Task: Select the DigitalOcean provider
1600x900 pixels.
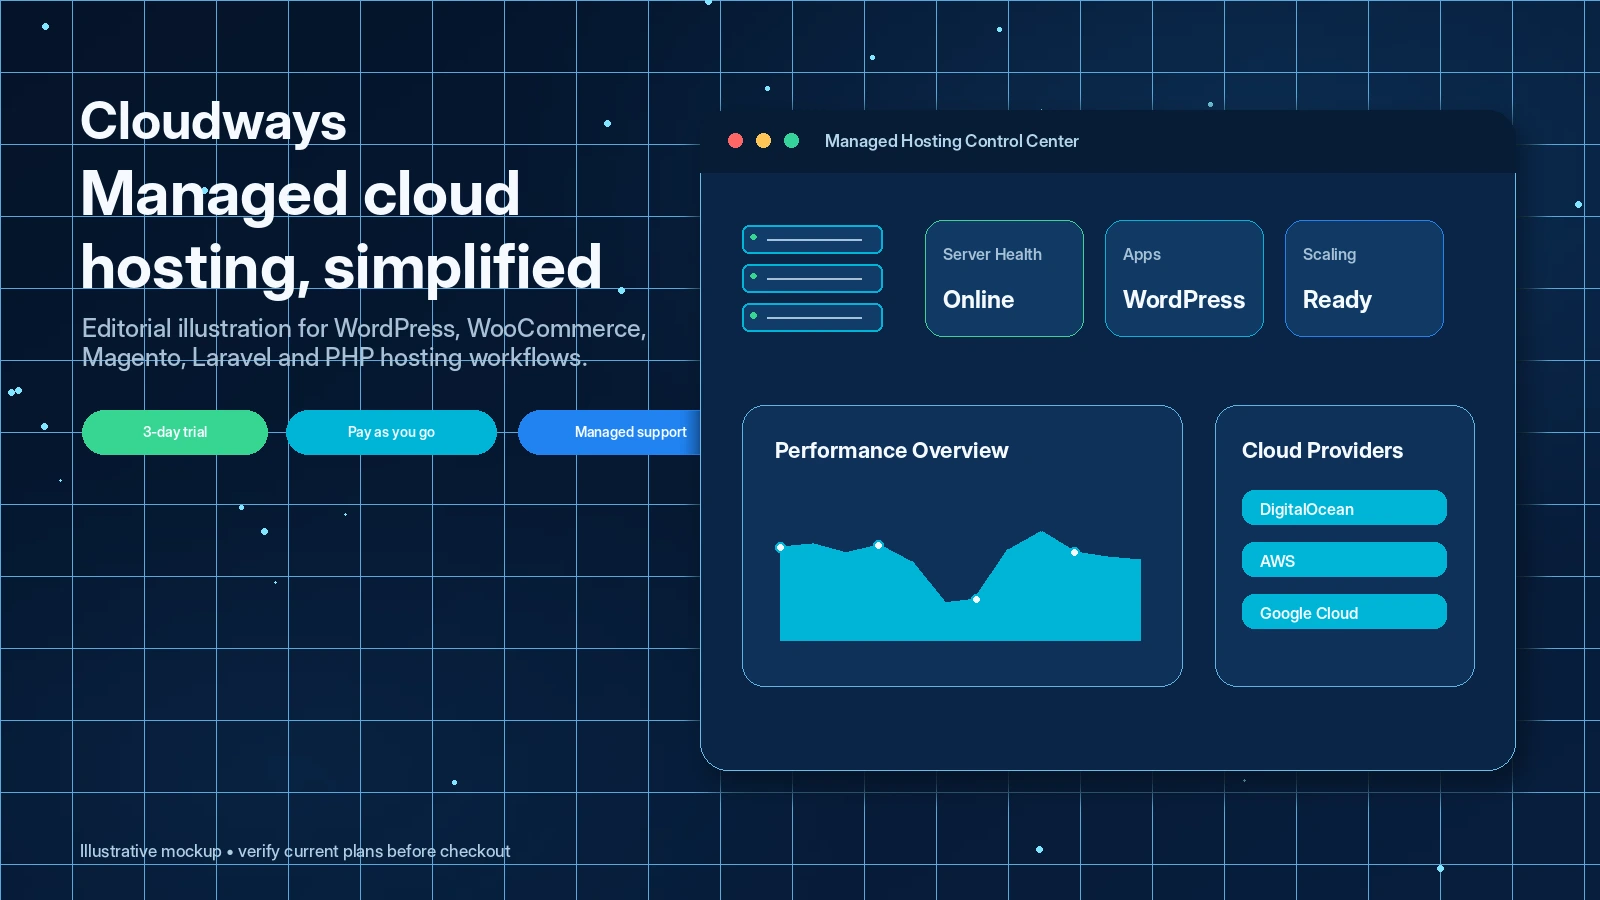Action: pos(1344,508)
